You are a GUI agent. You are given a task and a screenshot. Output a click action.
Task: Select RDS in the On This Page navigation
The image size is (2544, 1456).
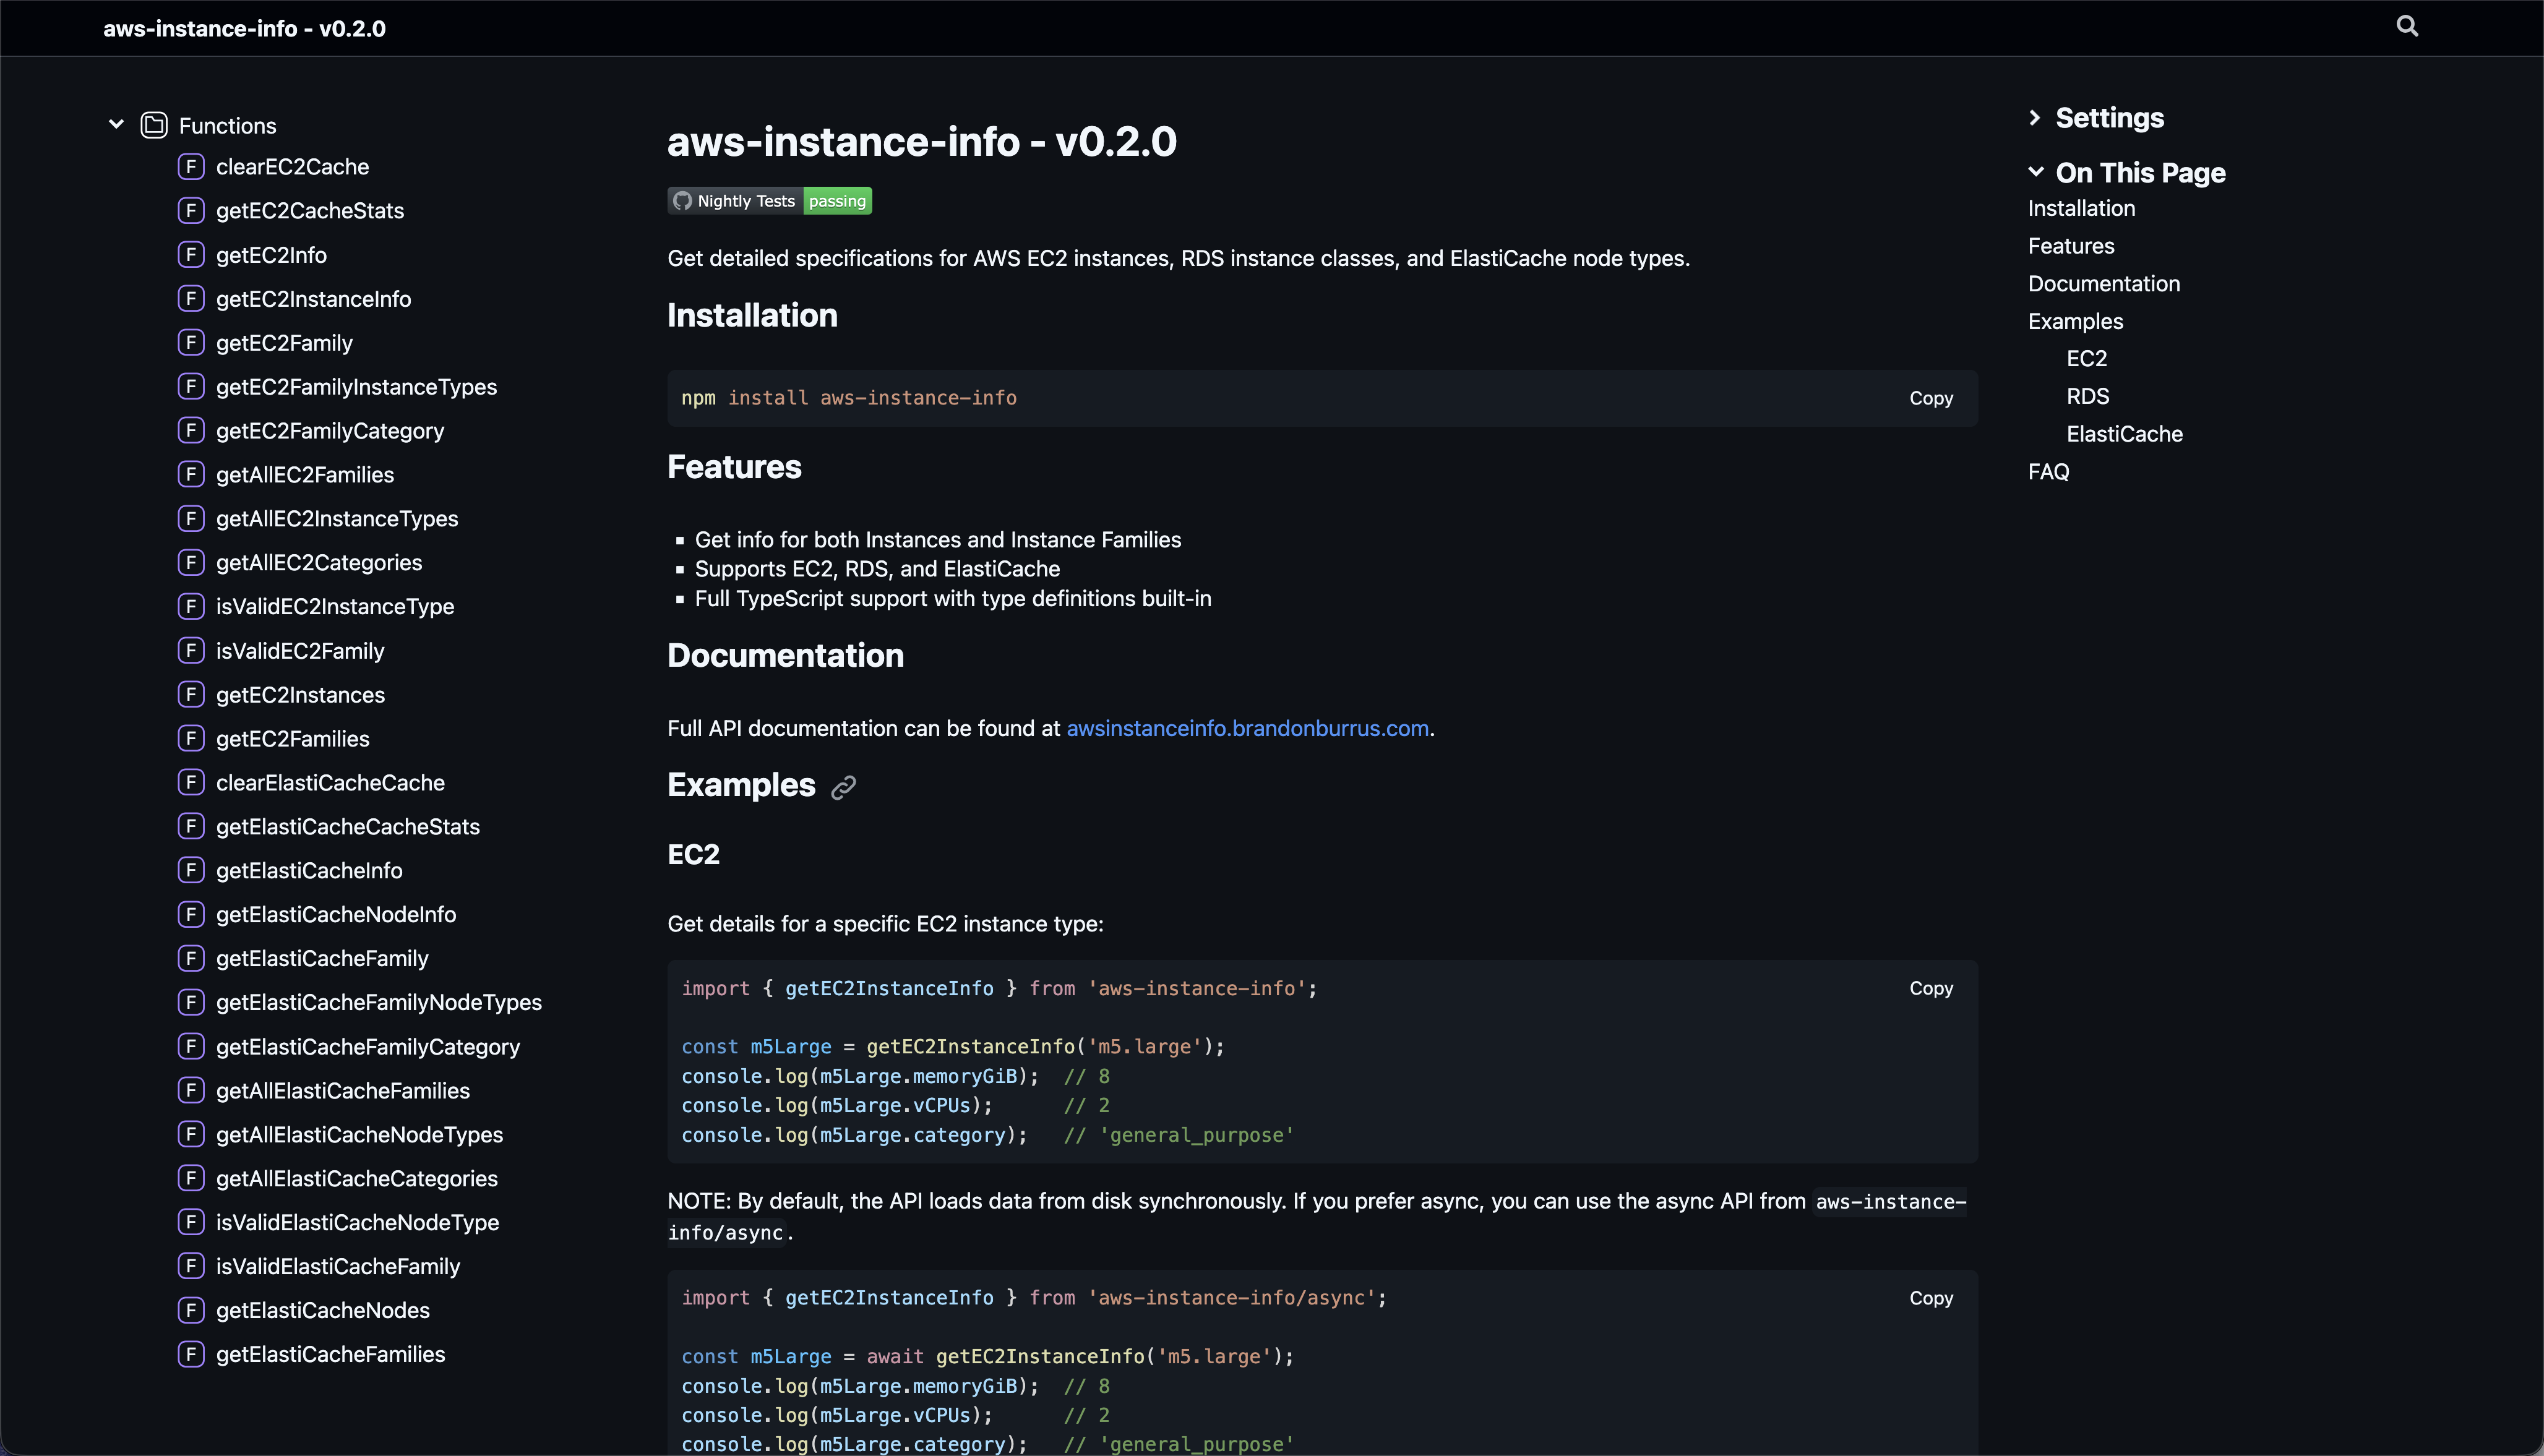2088,395
